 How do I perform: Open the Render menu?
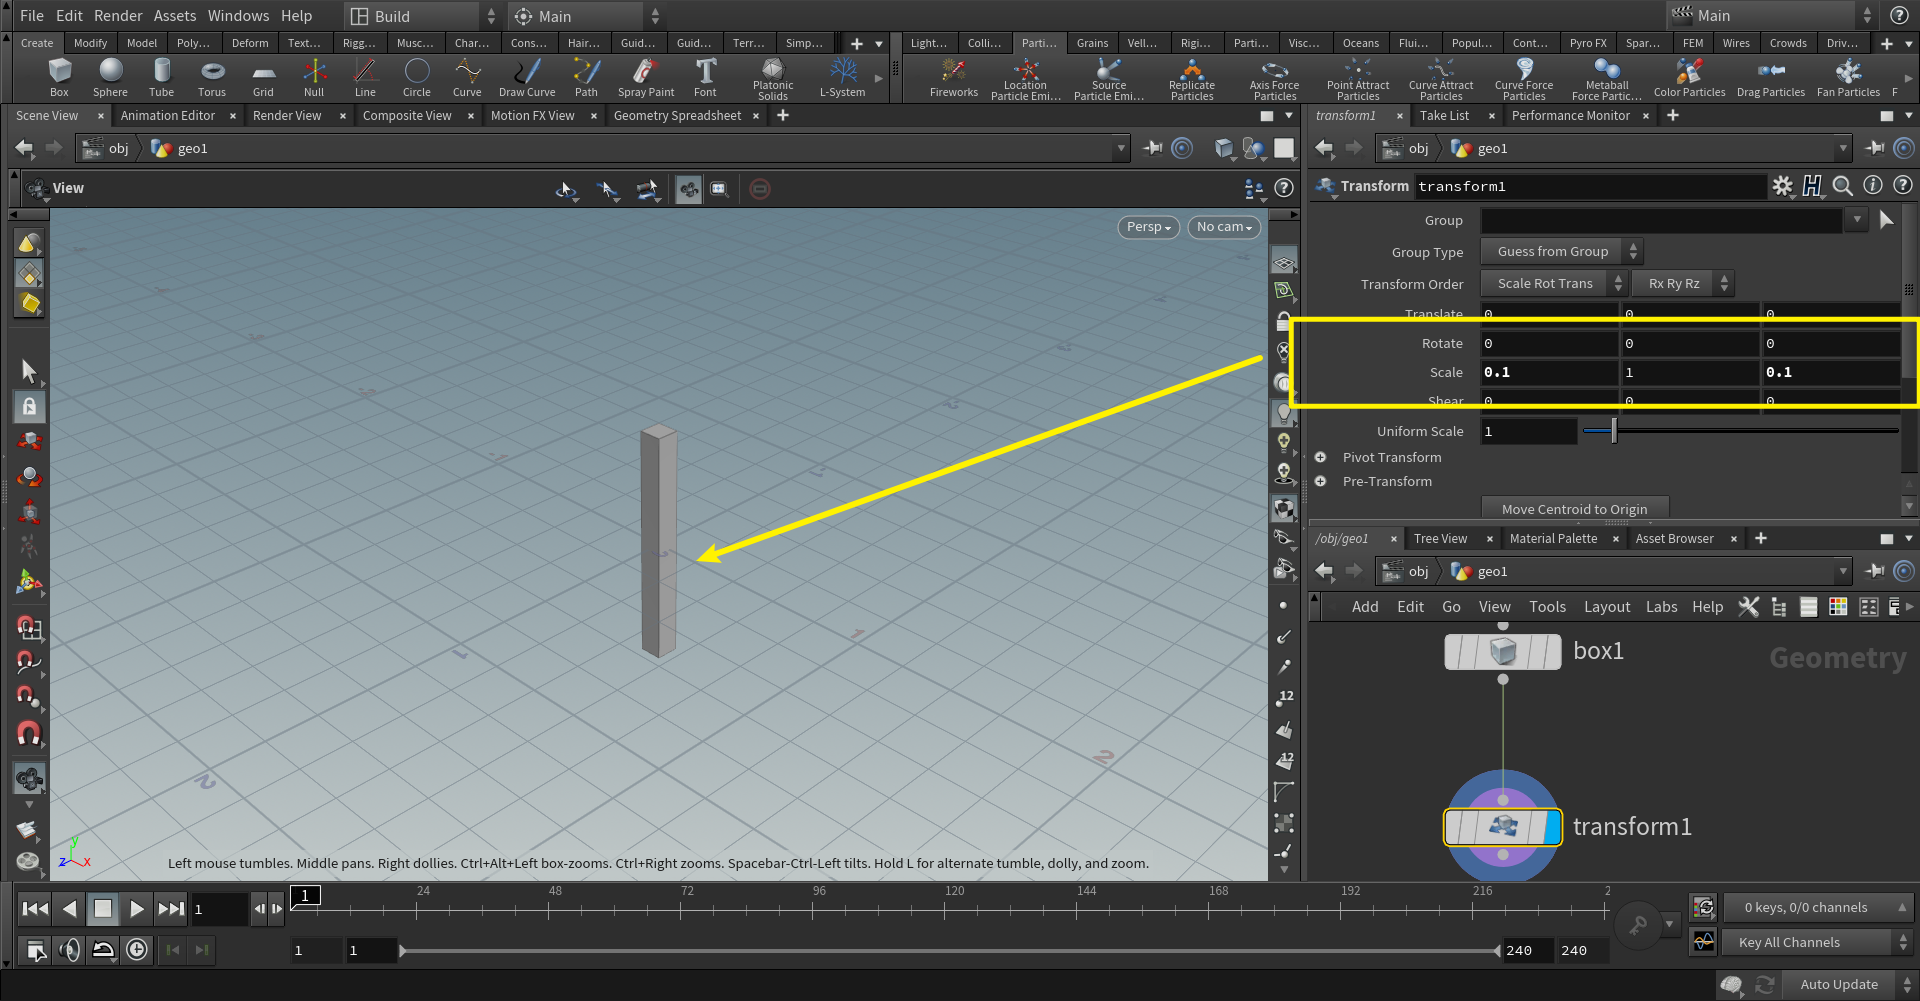(x=118, y=16)
